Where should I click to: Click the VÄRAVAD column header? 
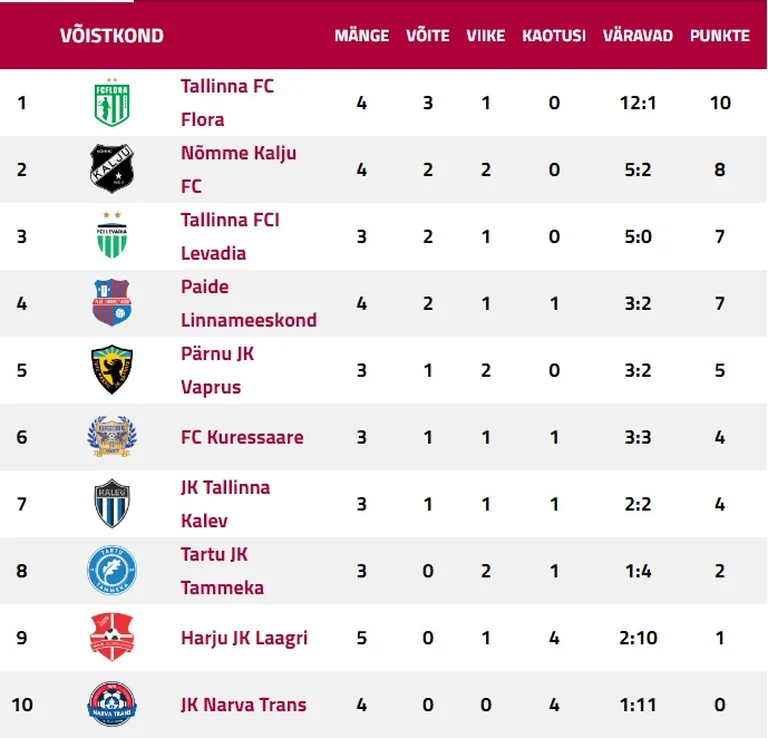638,35
